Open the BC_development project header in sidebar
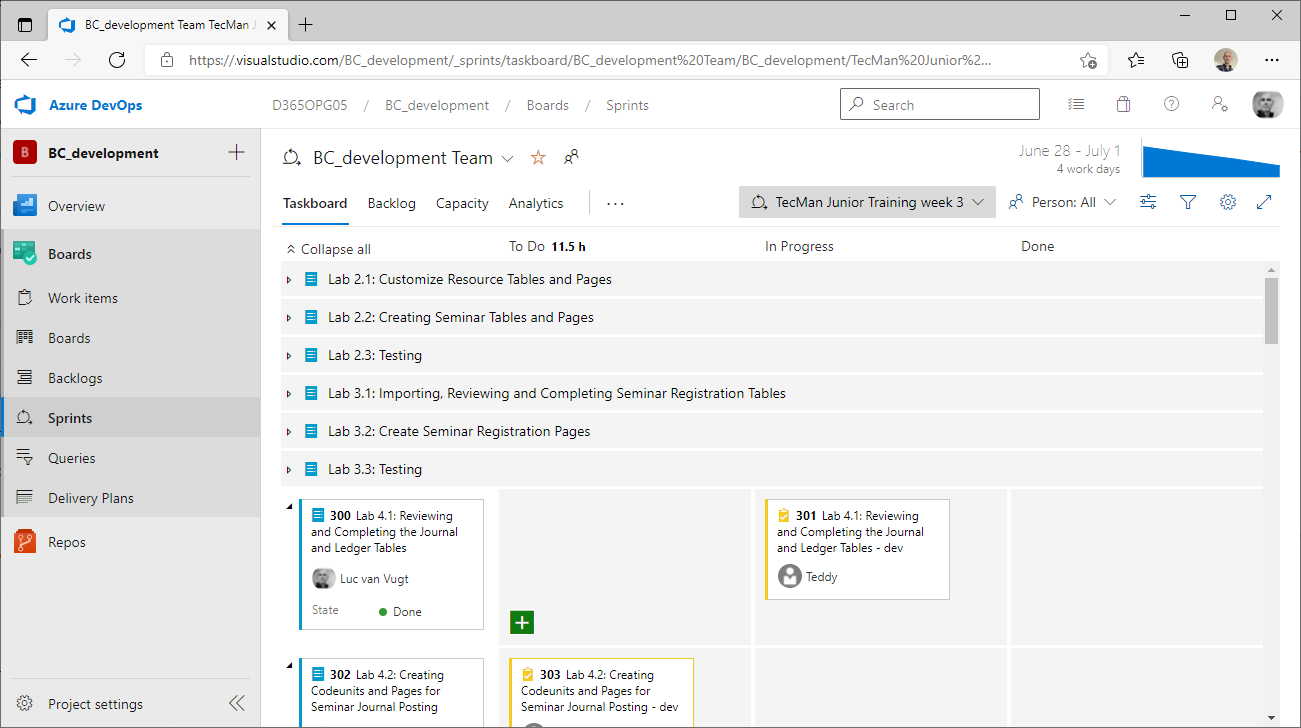Screen dimensions: 1301x728 (103, 153)
